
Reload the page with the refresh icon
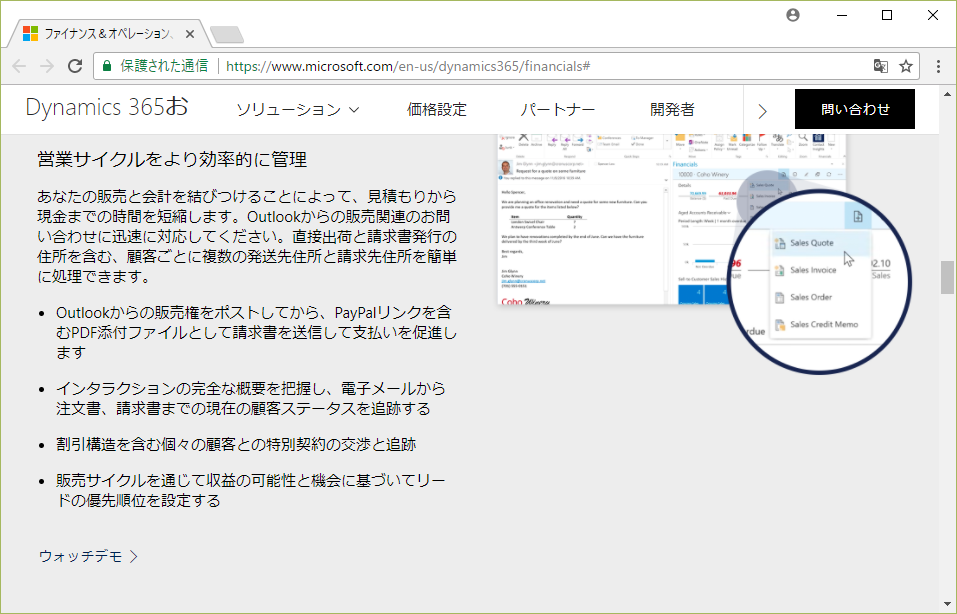click(75, 66)
